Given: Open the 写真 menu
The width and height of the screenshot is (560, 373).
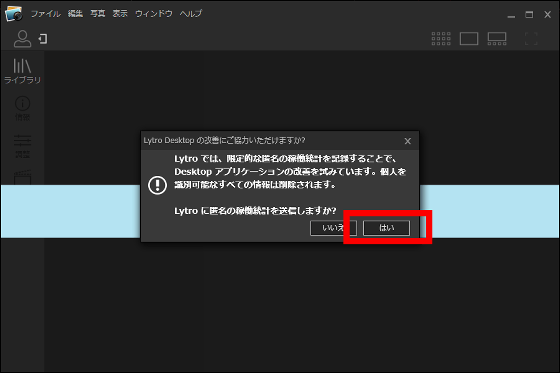Looking at the screenshot, I should [98, 14].
